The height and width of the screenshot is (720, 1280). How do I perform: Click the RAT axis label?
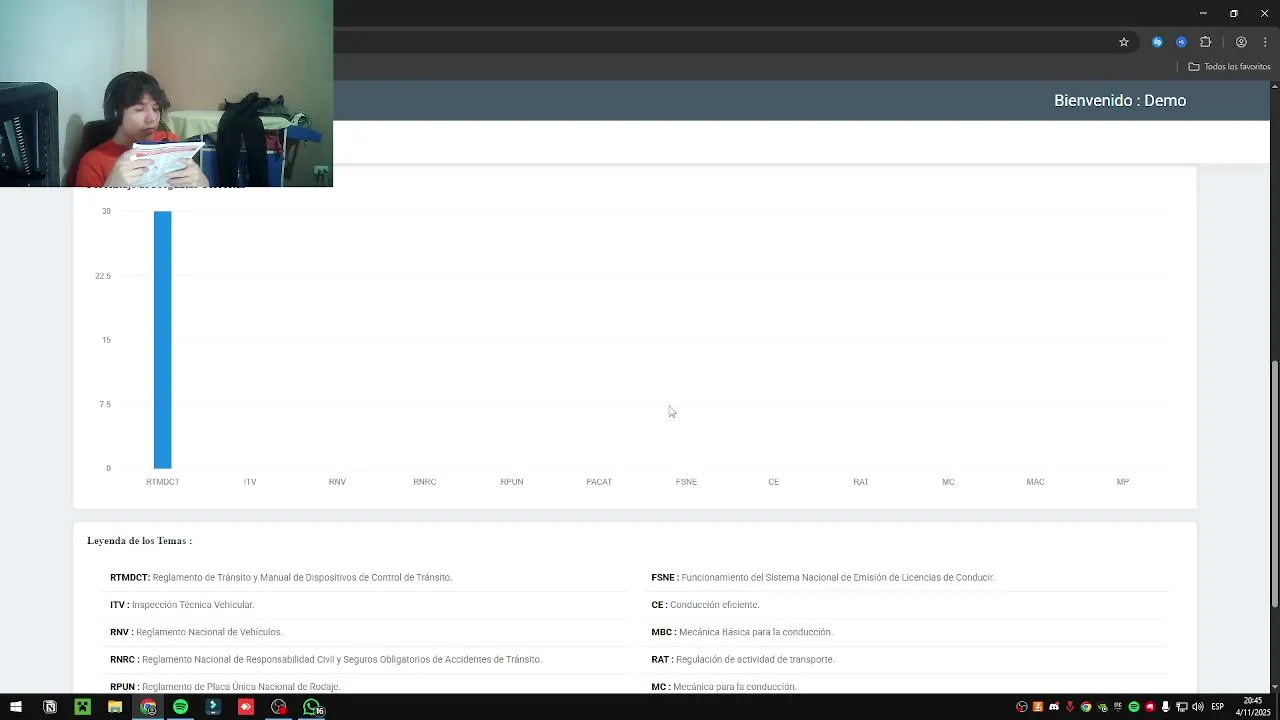861,482
